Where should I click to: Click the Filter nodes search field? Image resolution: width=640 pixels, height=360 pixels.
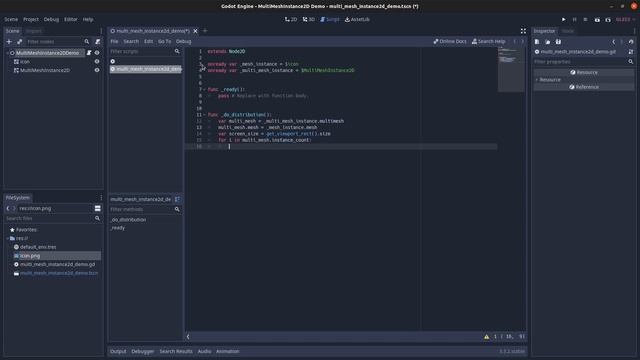coord(58,42)
